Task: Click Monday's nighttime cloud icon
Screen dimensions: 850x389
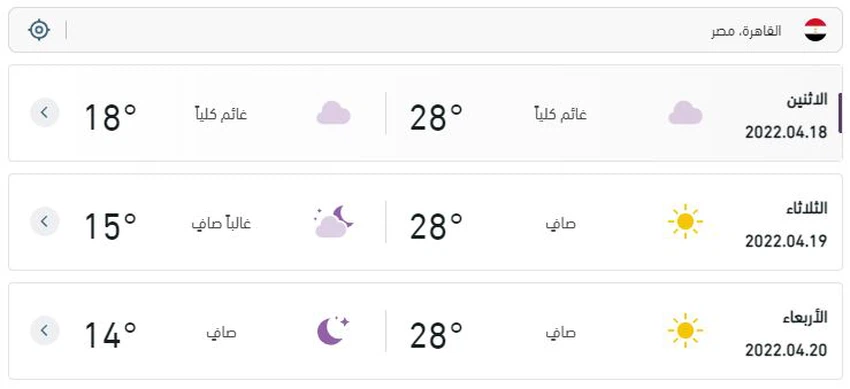Action: coord(333,113)
